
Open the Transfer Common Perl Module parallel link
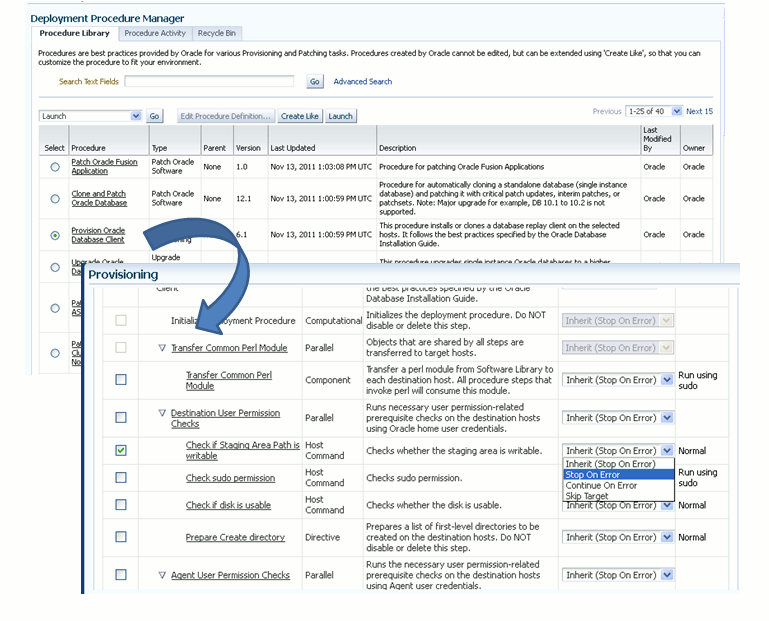(229, 348)
